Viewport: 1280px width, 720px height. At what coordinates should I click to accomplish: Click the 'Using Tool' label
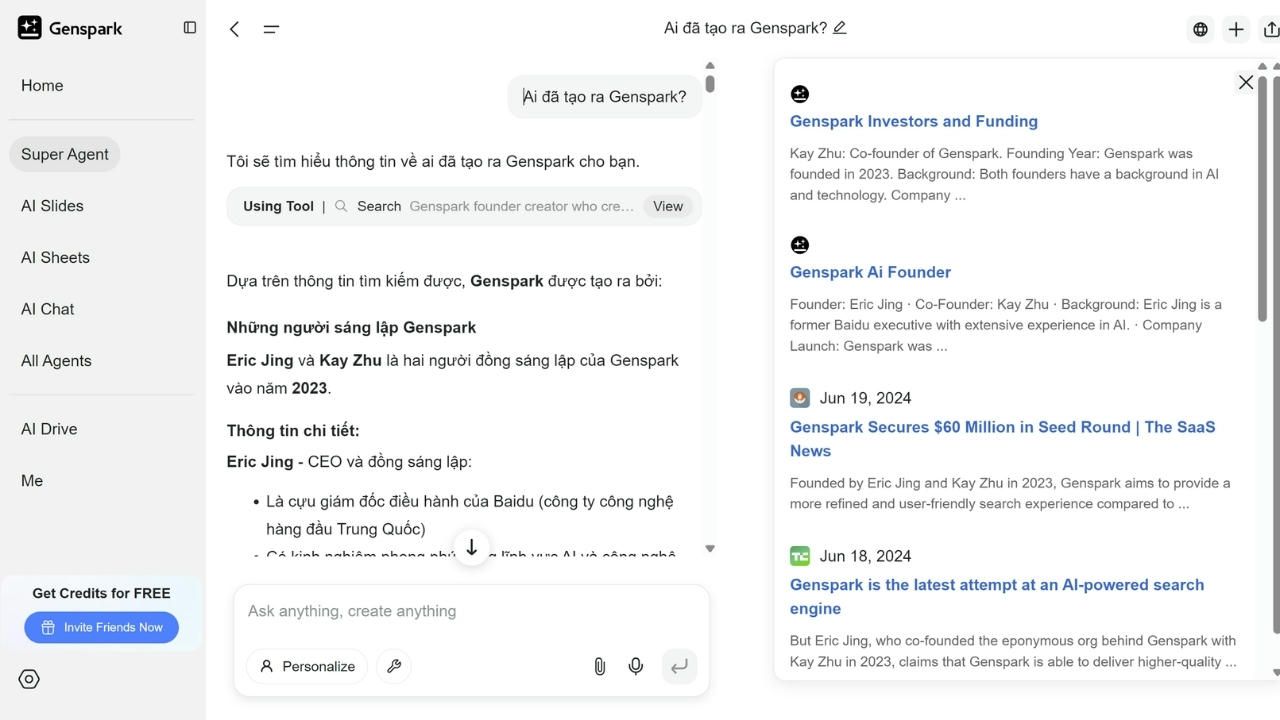(278, 206)
